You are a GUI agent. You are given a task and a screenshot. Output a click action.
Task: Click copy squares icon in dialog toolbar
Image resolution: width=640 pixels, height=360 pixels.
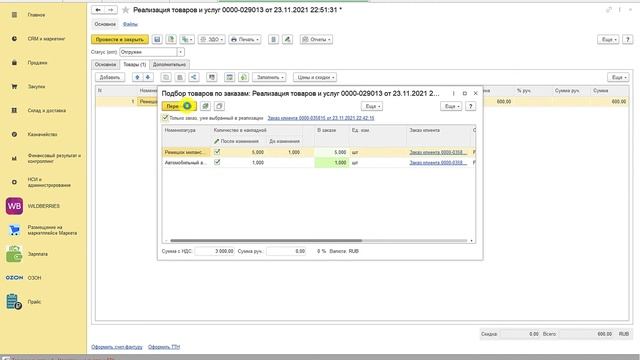[x=219, y=106]
